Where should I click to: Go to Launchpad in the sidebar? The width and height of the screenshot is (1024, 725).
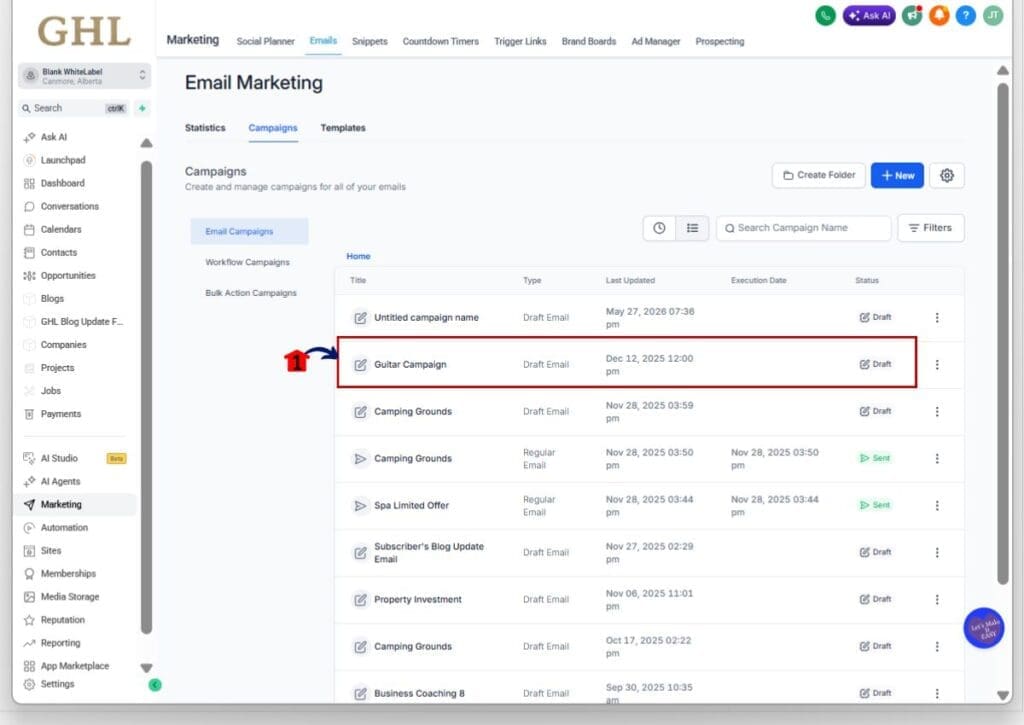pyautogui.click(x=63, y=160)
